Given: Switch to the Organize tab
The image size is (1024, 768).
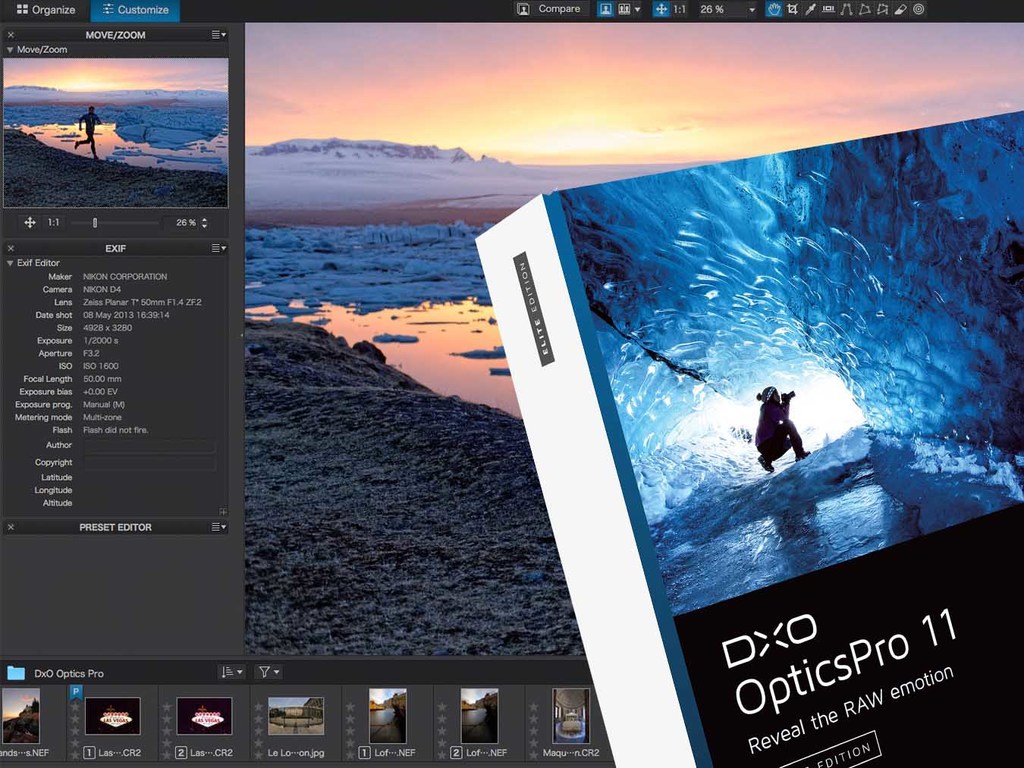Looking at the screenshot, I should pyautogui.click(x=46, y=10).
